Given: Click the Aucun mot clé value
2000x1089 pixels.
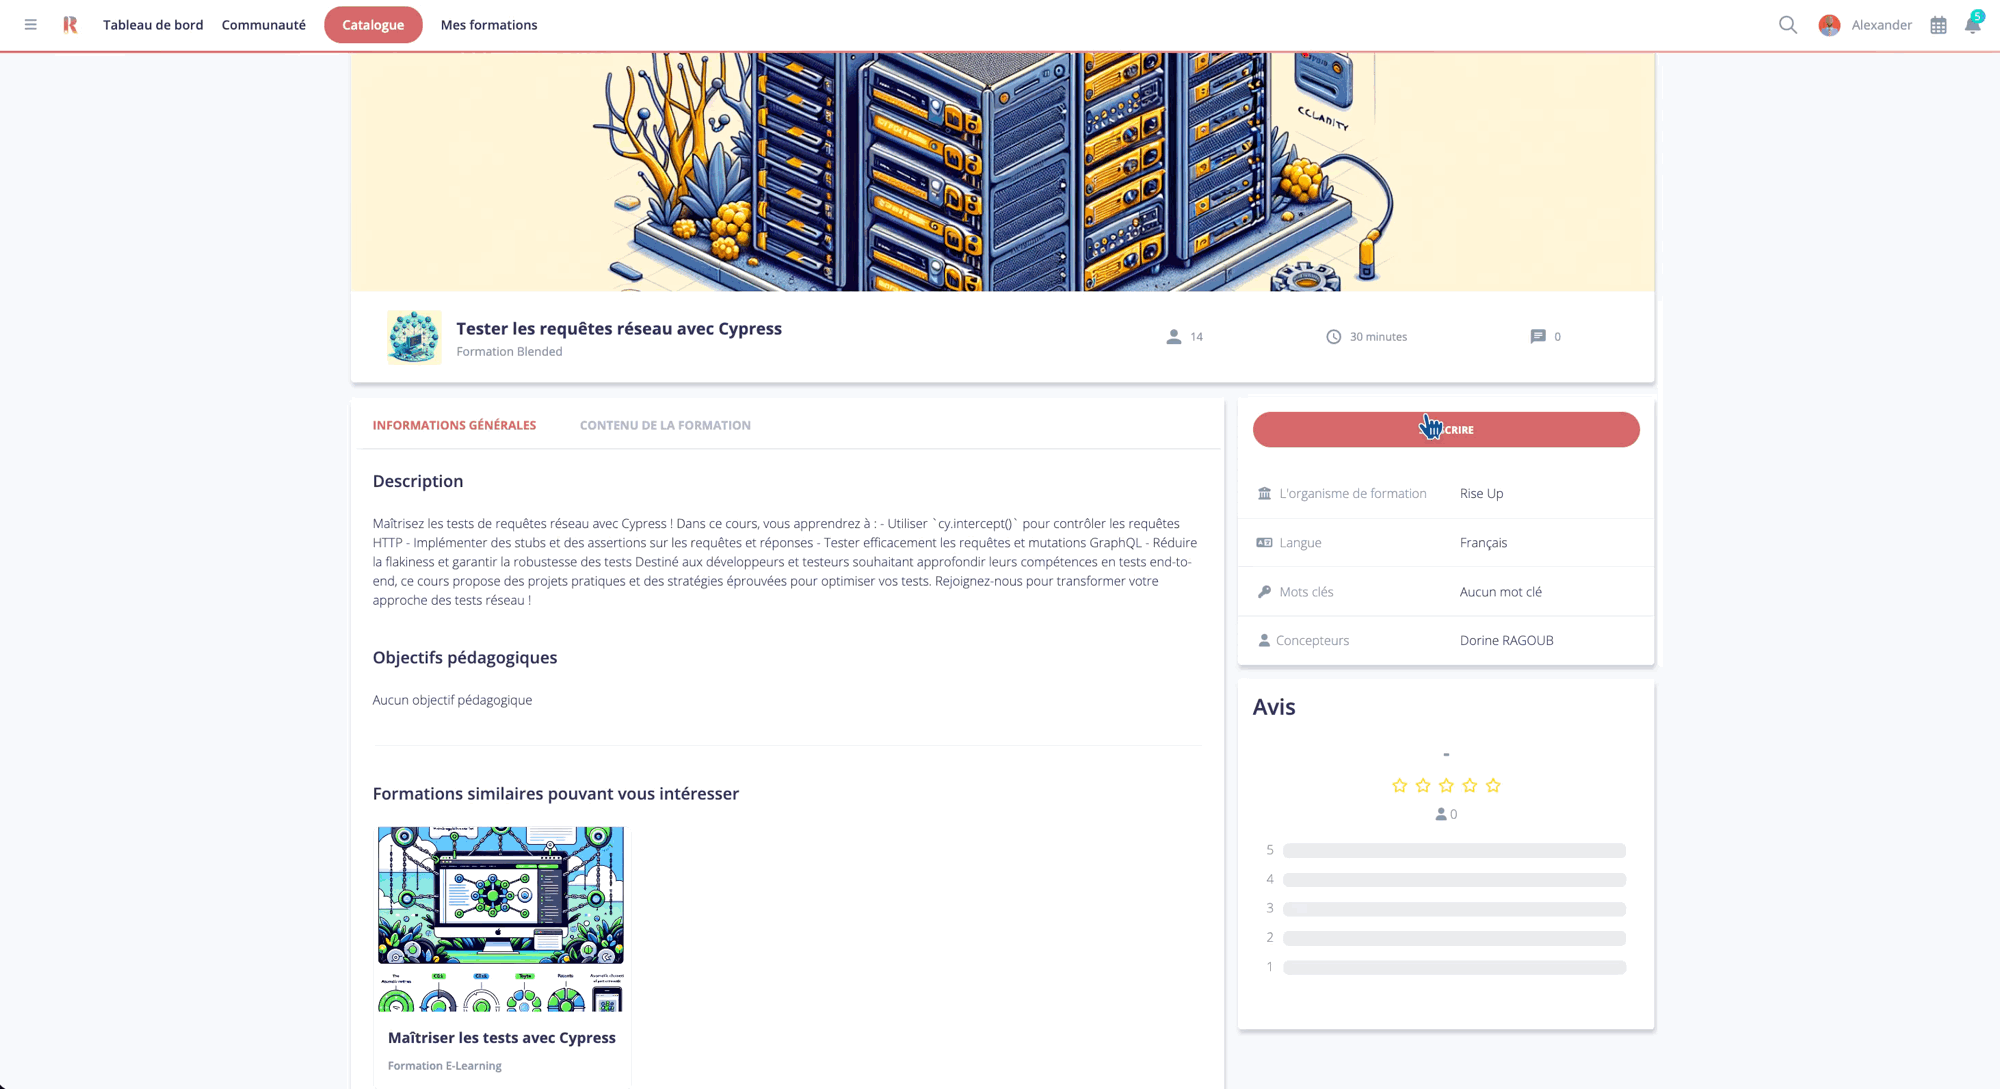Looking at the screenshot, I should [1500, 592].
